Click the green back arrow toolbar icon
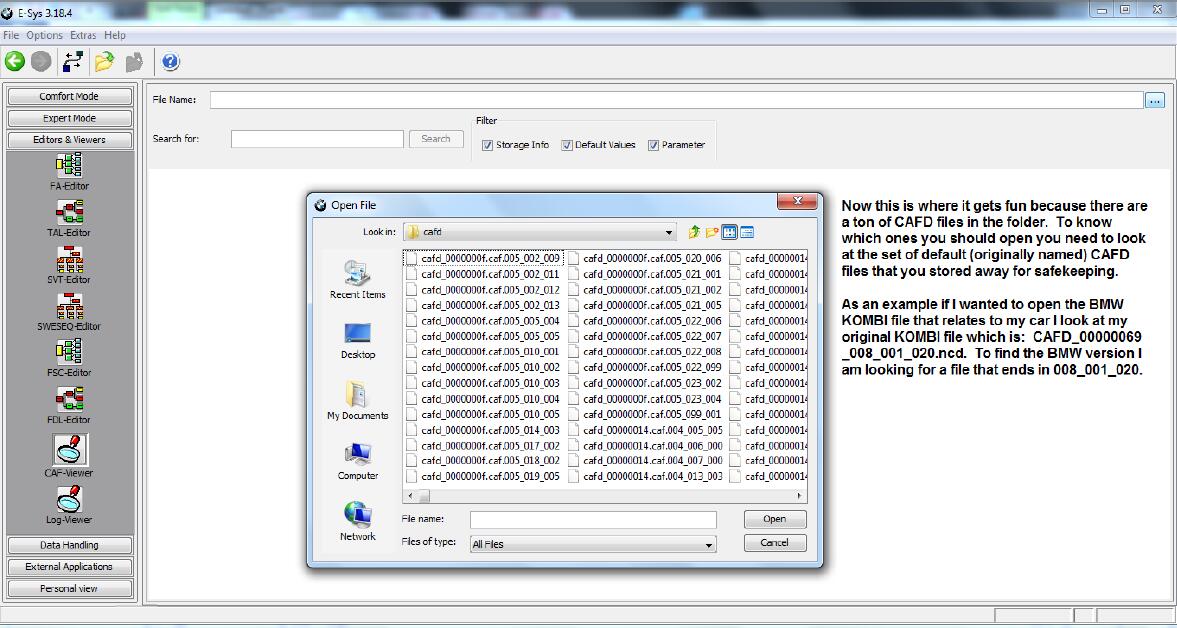 [15, 62]
